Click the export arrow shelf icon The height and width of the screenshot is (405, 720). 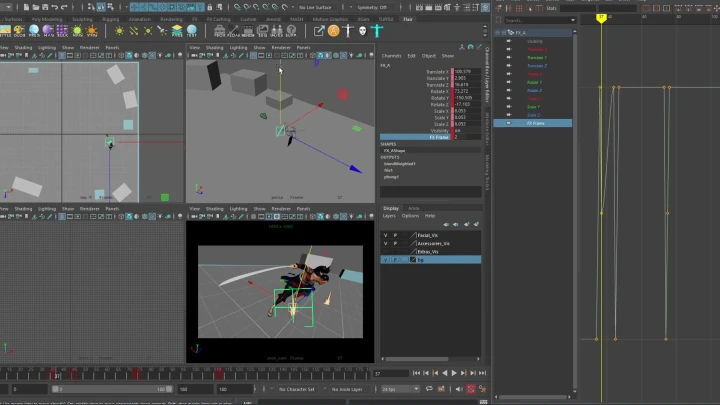point(319,31)
